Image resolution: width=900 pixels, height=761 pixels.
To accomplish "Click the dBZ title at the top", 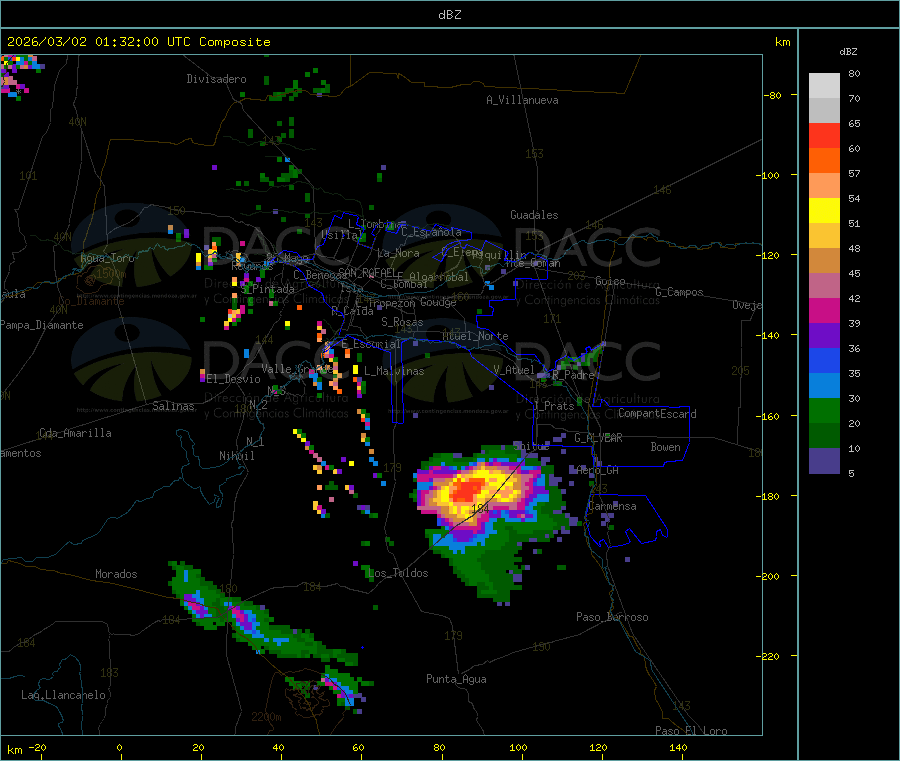I will (449, 15).
